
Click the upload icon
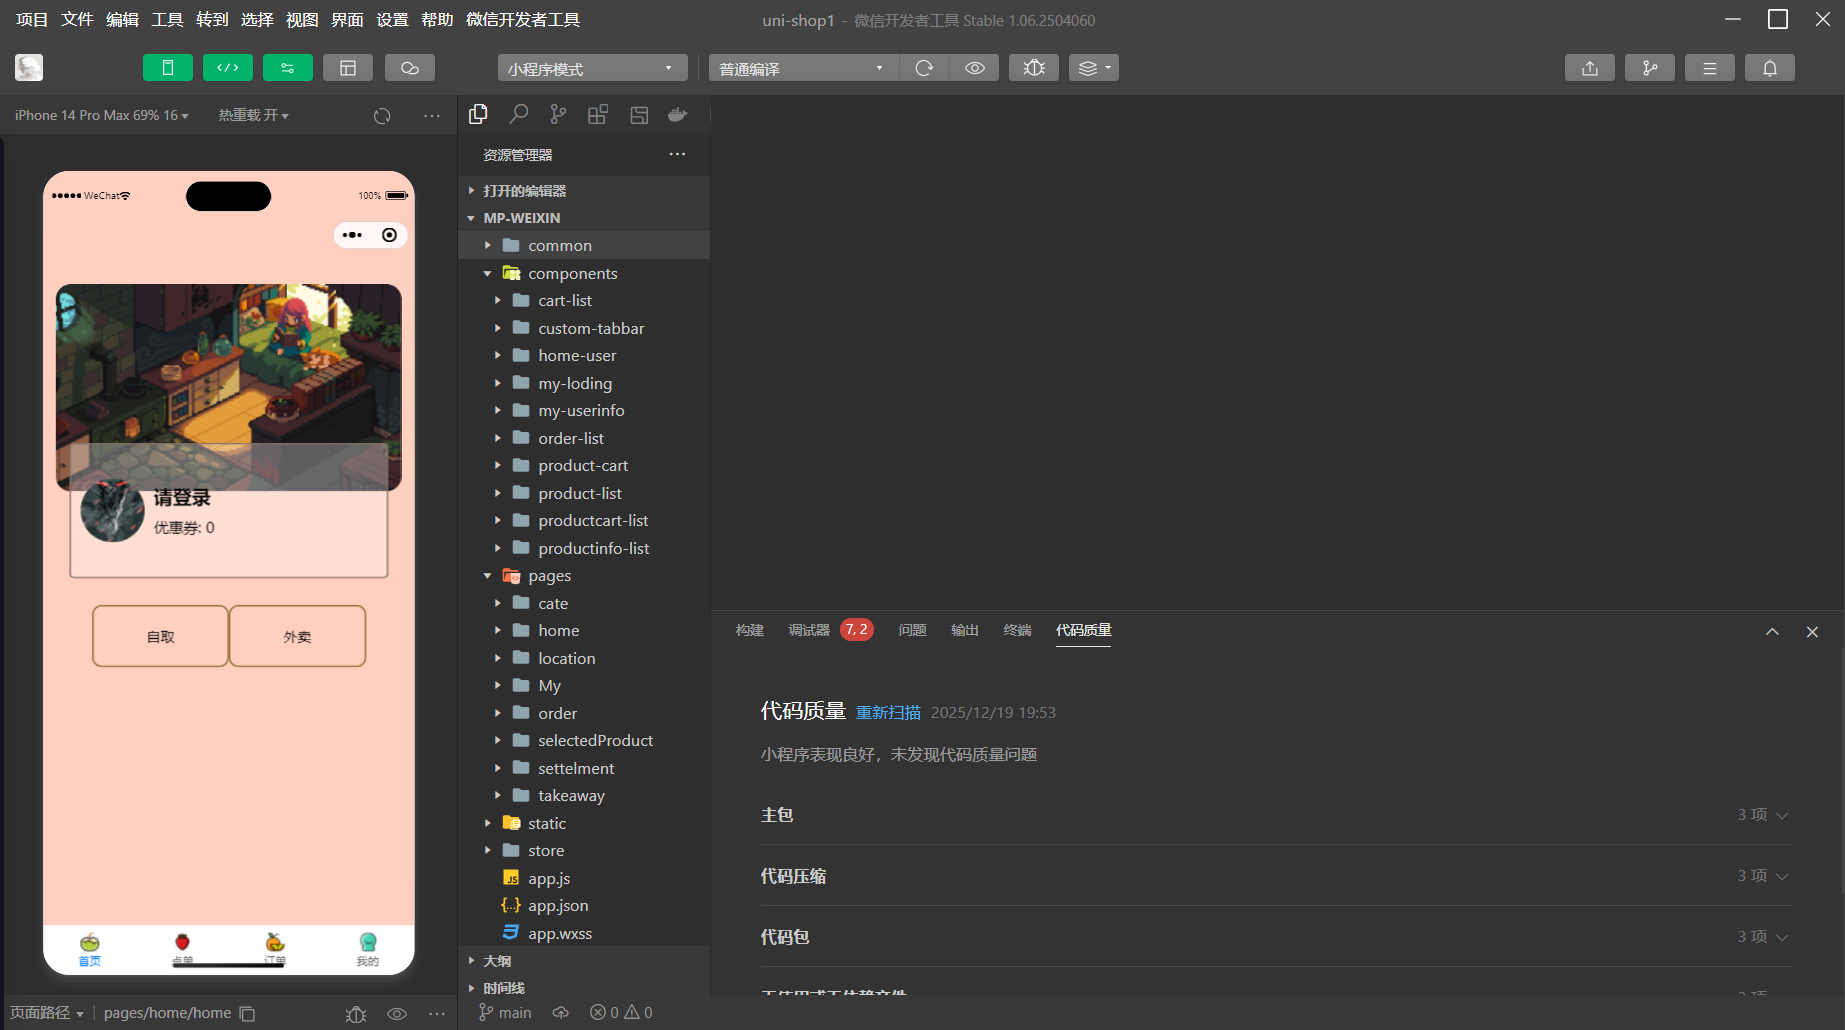(x=1590, y=68)
